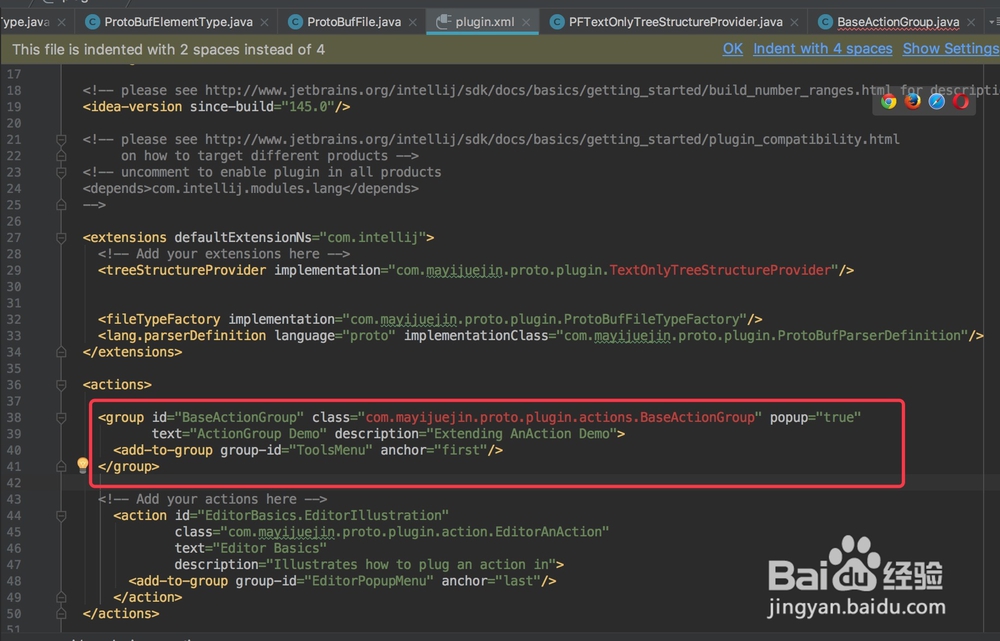Open in Chrome browser icon
The height and width of the screenshot is (641, 1000).
888,102
